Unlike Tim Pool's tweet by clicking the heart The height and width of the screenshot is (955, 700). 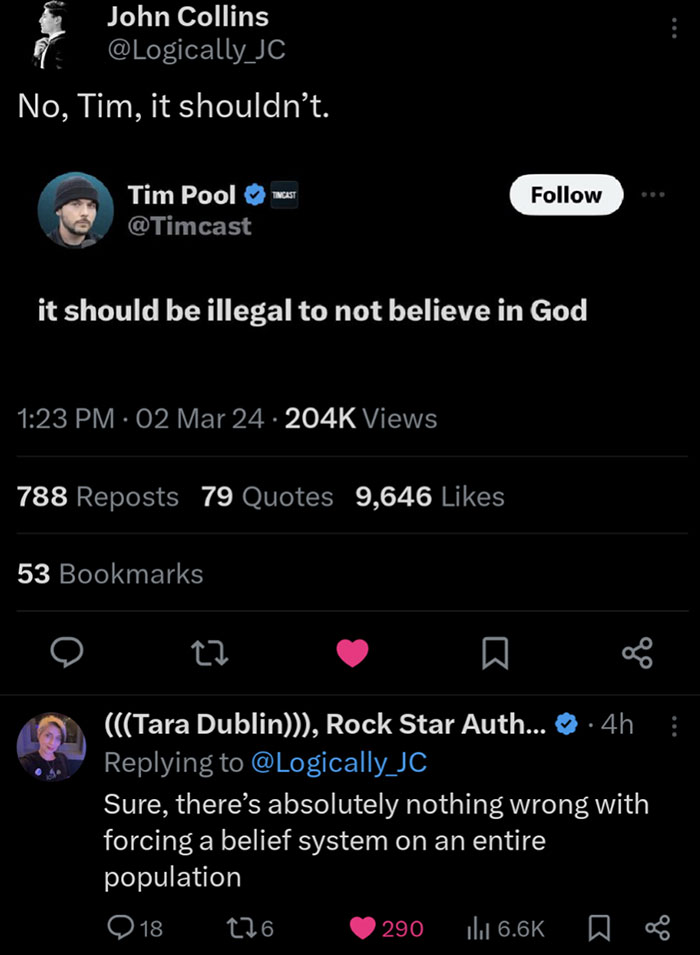pos(352,653)
